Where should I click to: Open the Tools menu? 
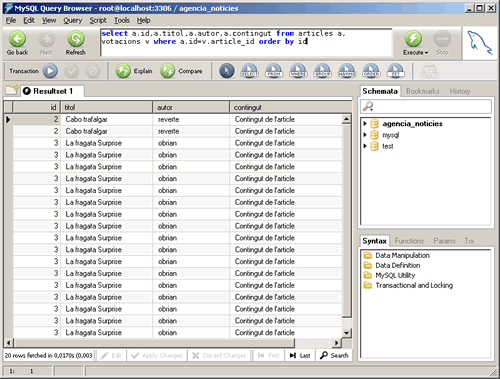click(122, 20)
